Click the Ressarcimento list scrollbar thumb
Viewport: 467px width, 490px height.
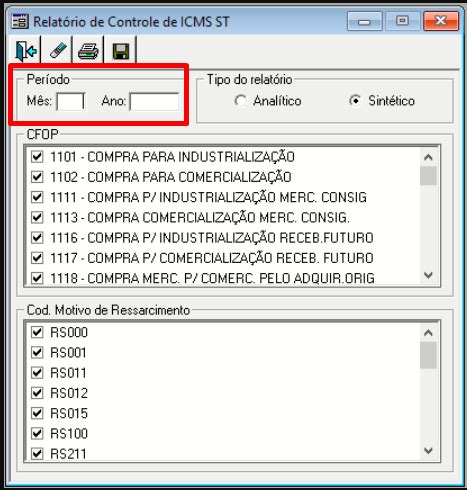pyautogui.click(x=428, y=355)
